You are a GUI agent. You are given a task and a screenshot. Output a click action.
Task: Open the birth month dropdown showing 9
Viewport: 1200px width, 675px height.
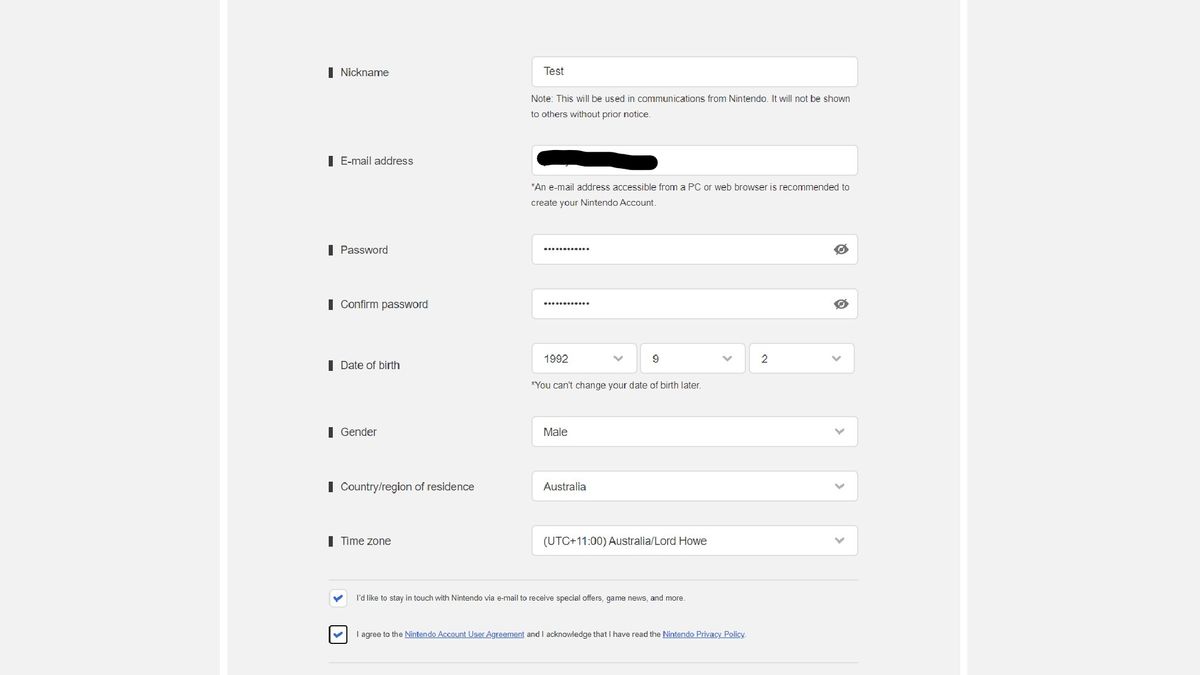click(692, 357)
